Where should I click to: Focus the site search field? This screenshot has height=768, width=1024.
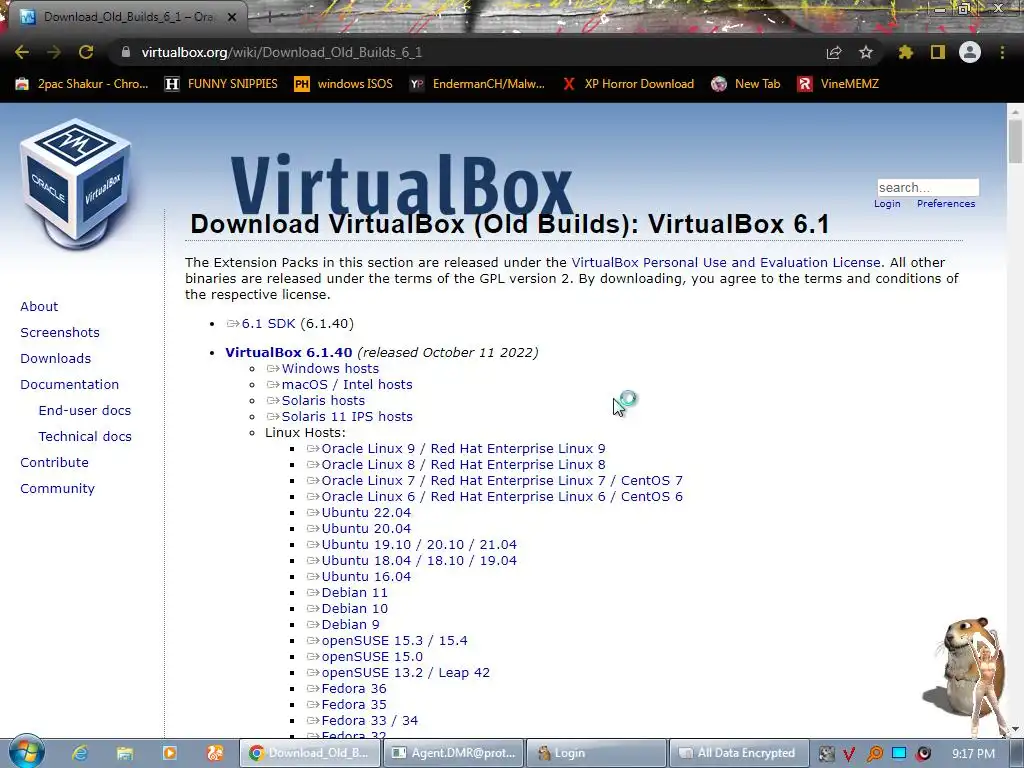[x=928, y=187]
